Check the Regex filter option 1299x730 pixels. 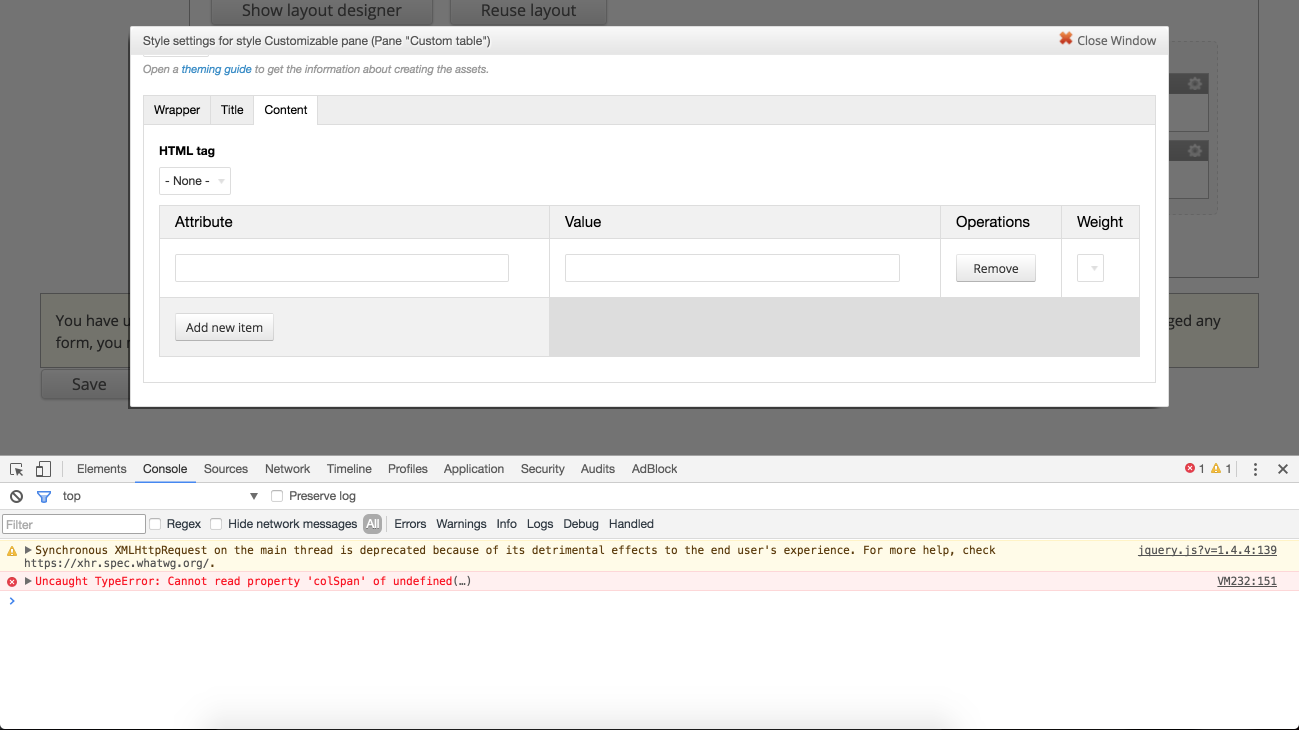(x=155, y=523)
